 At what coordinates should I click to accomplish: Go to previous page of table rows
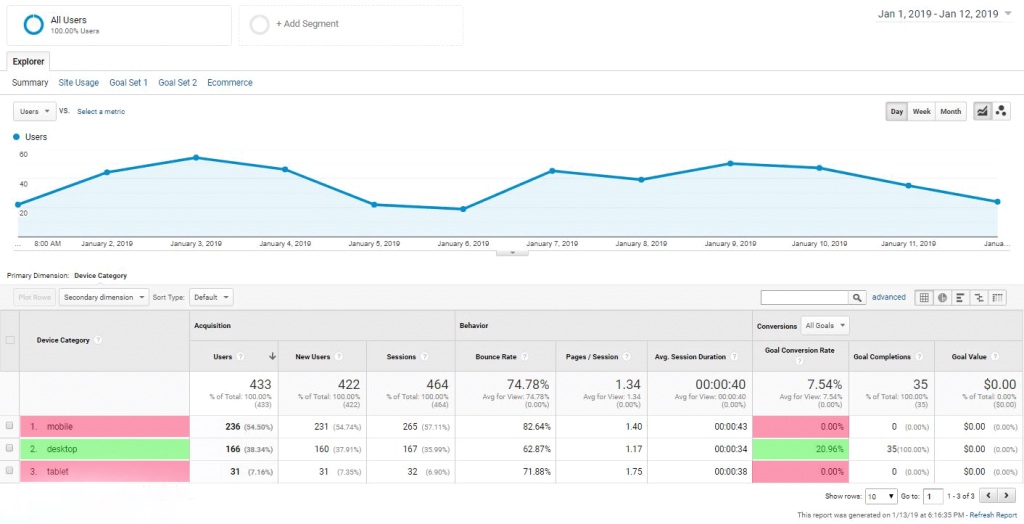click(989, 497)
